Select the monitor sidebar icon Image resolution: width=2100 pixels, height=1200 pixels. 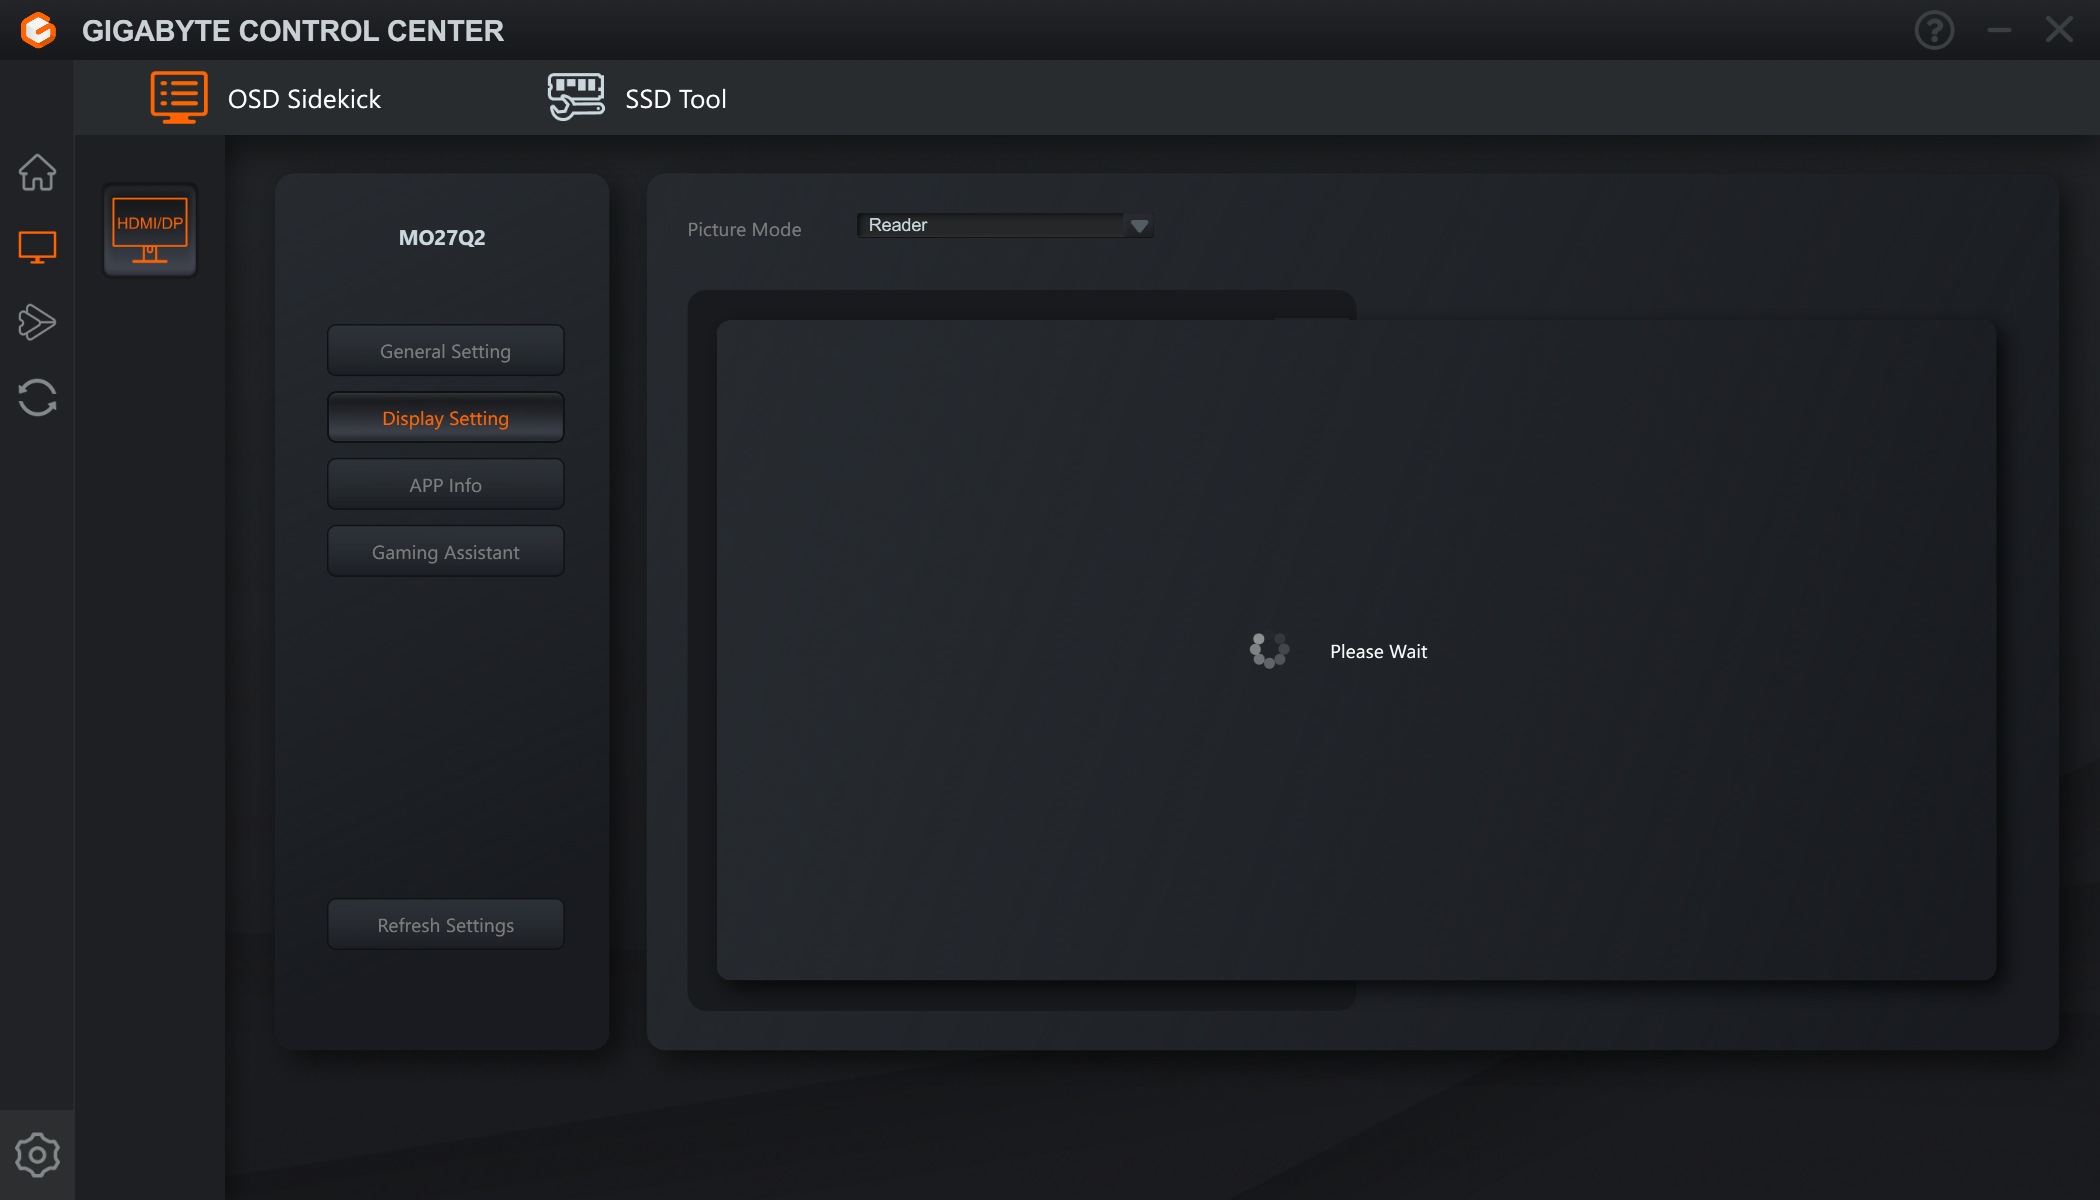click(37, 247)
